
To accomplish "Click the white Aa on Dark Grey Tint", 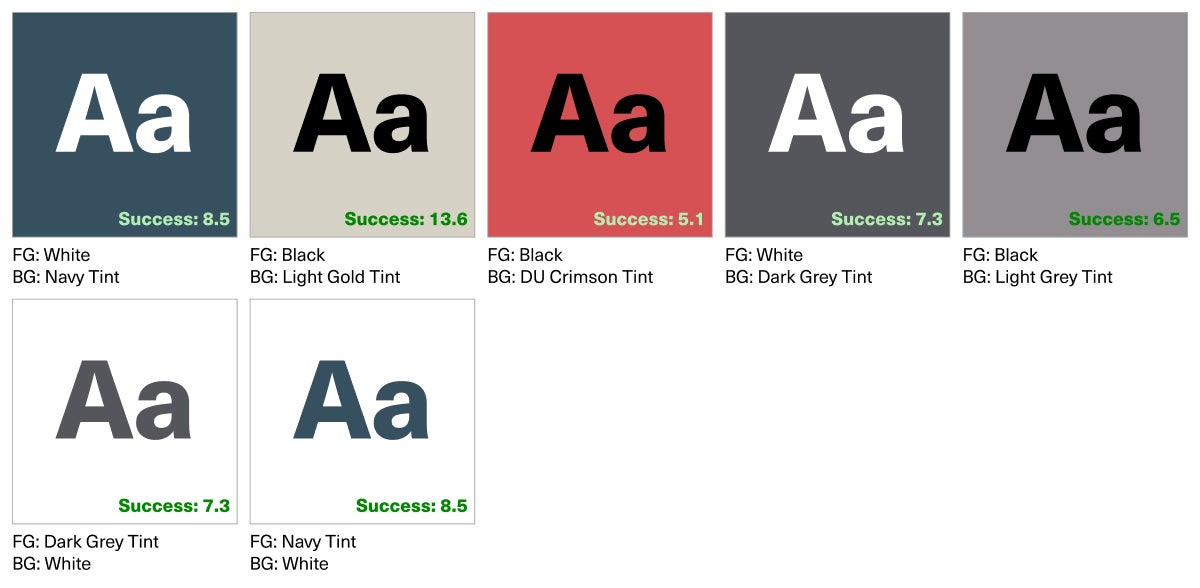I will point(838,118).
